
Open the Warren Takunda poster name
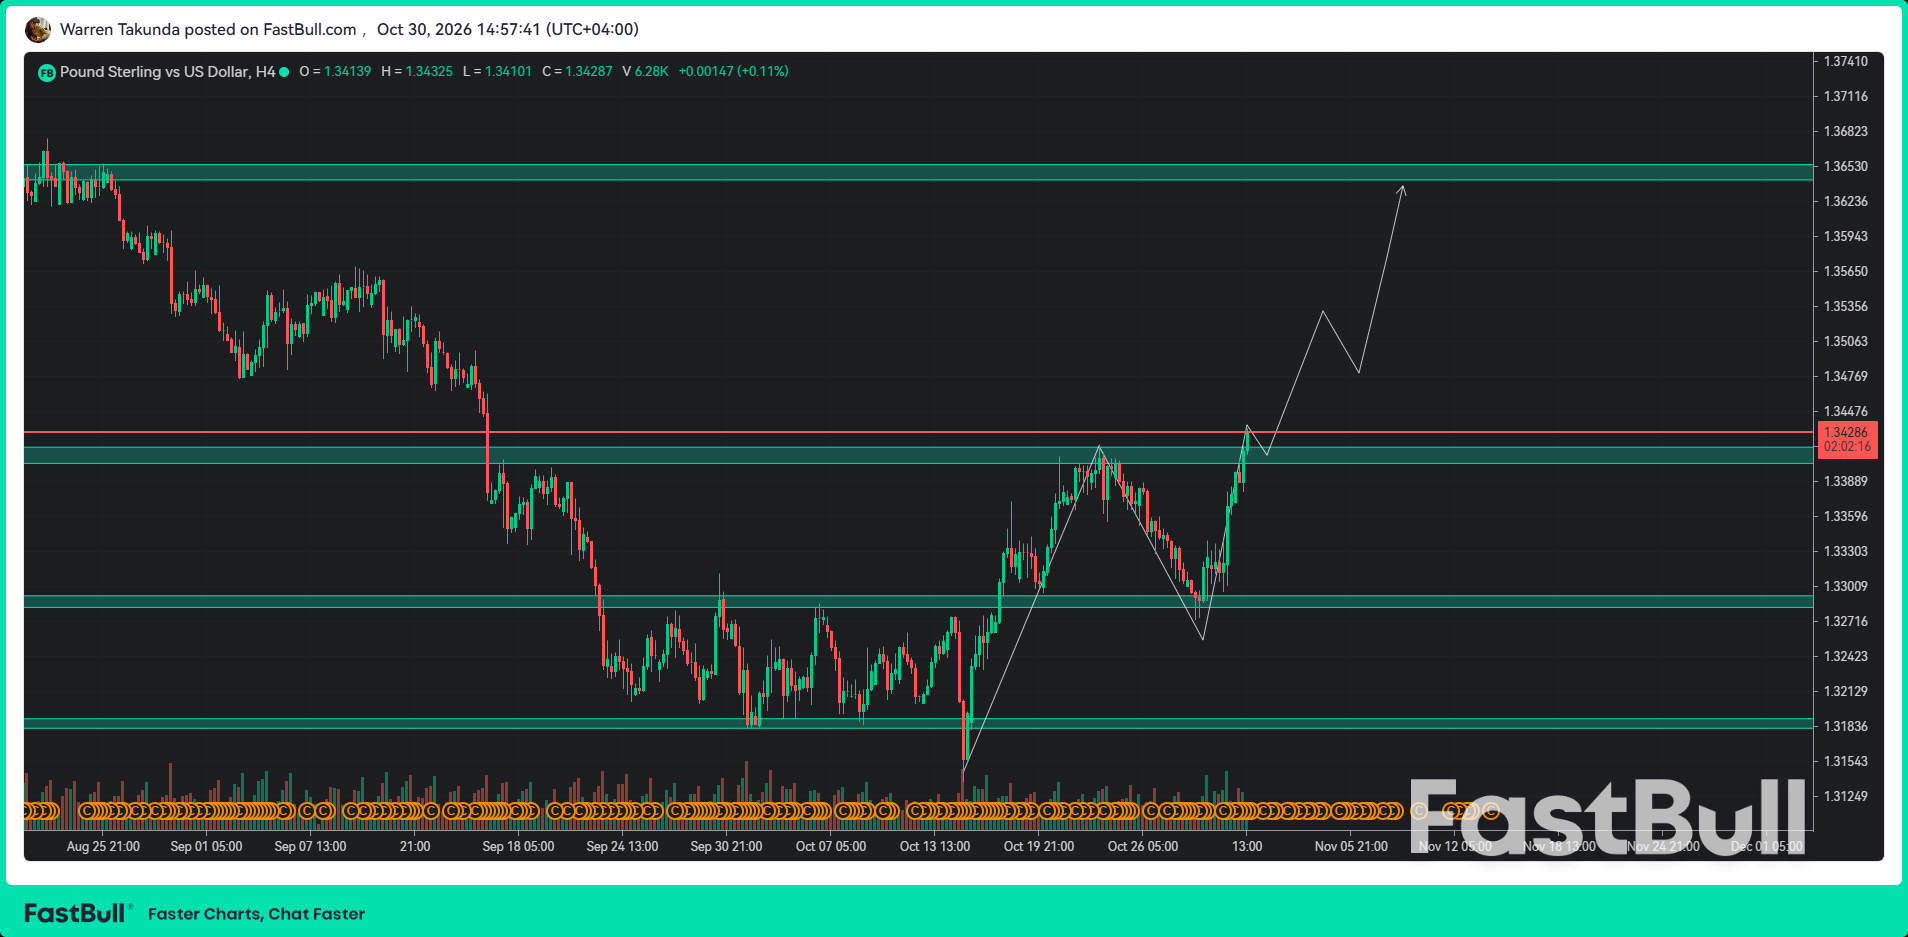[120, 29]
